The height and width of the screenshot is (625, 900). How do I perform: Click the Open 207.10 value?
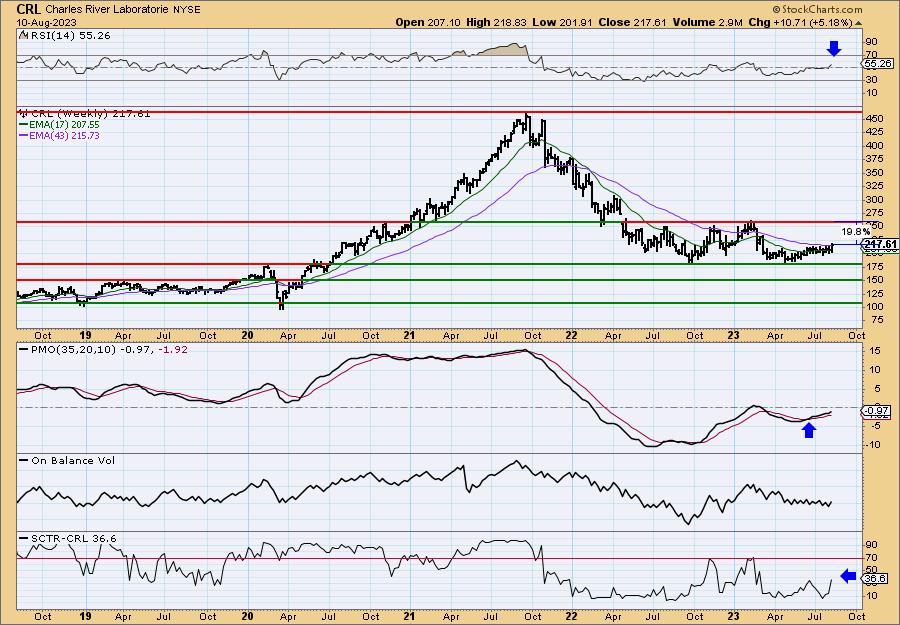[426, 22]
